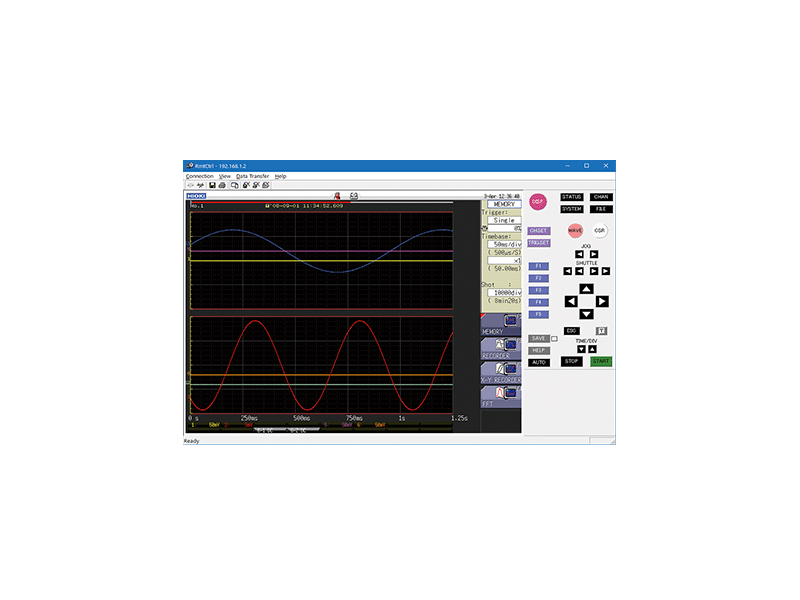Click the right cursor arrow key

tap(602, 302)
